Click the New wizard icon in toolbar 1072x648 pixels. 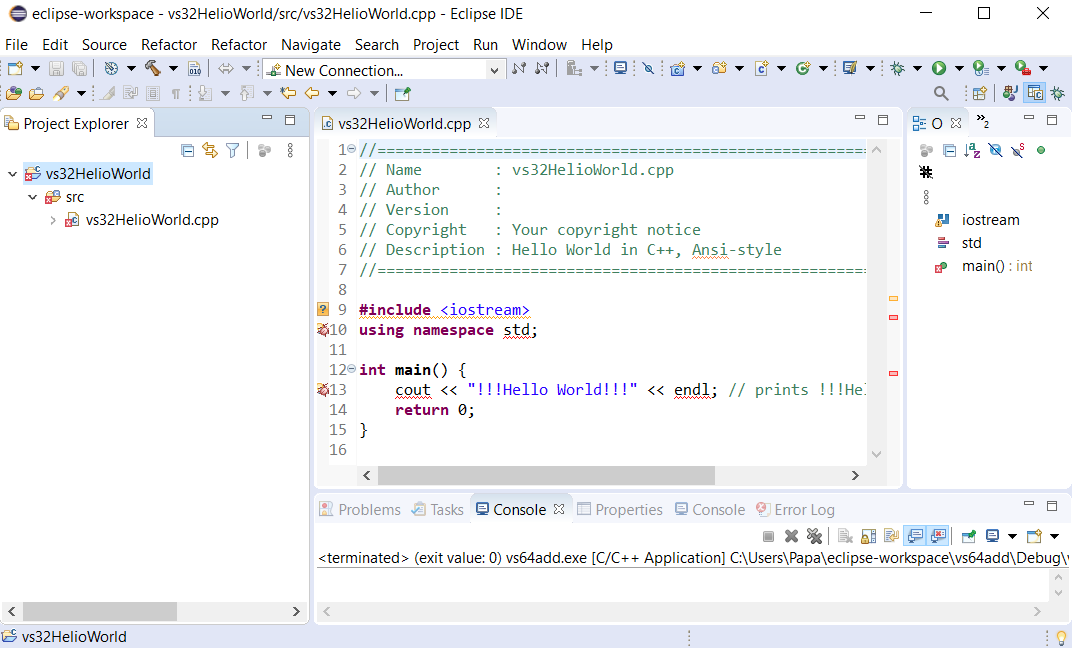(x=15, y=68)
